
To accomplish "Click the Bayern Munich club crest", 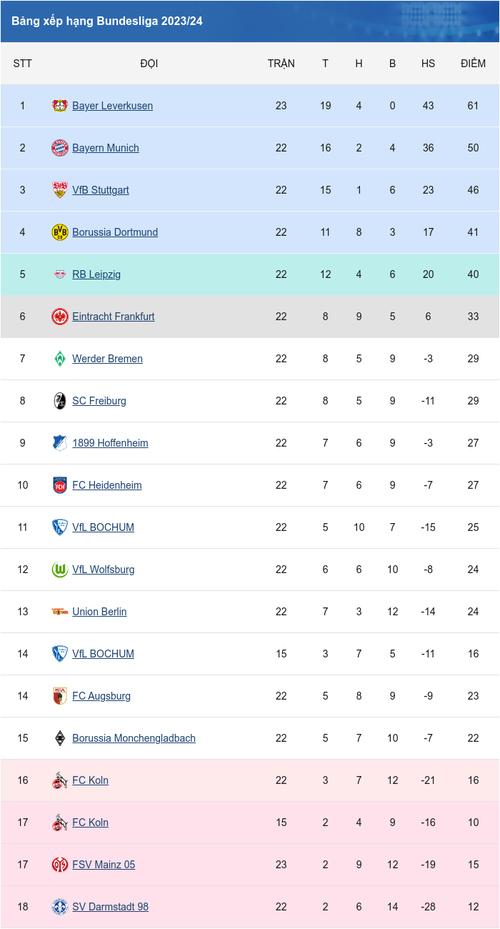I will [x=60, y=148].
